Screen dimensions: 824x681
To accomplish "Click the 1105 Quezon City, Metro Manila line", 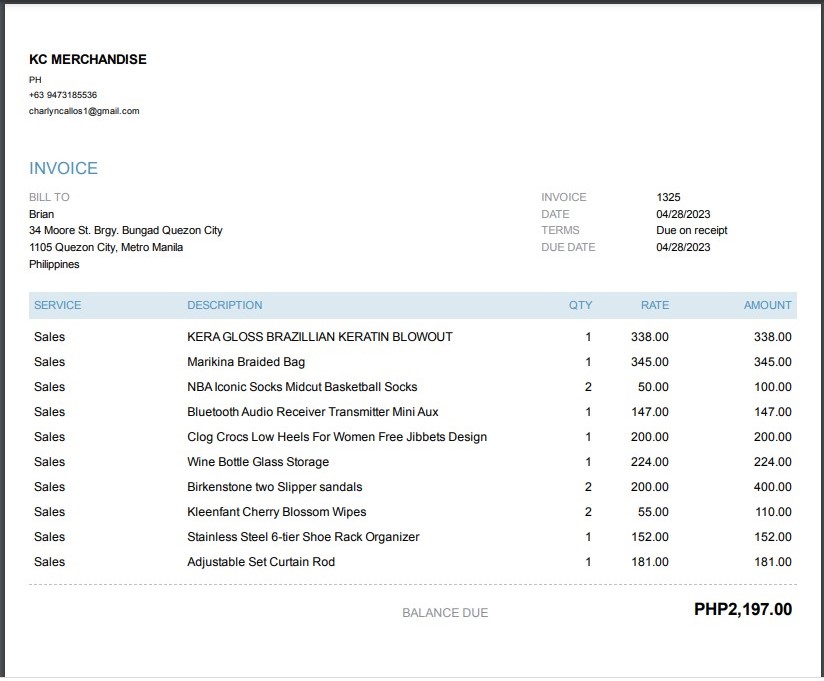I will click(106, 247).
